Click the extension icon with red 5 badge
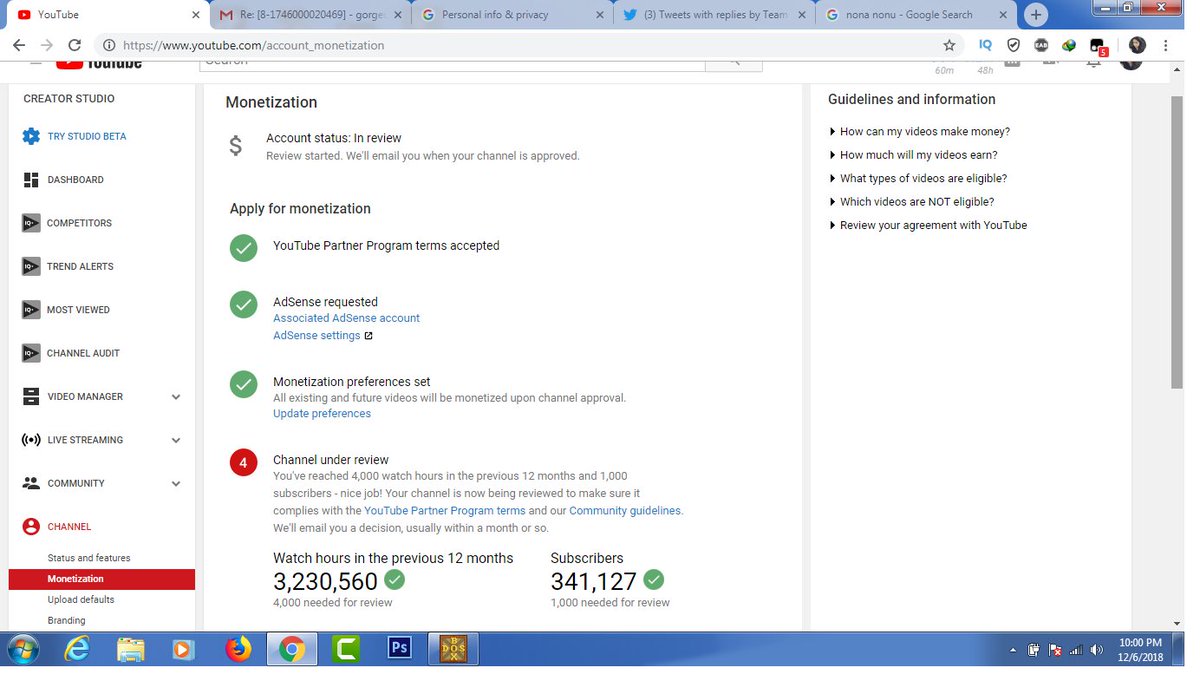 [1099, 46]
